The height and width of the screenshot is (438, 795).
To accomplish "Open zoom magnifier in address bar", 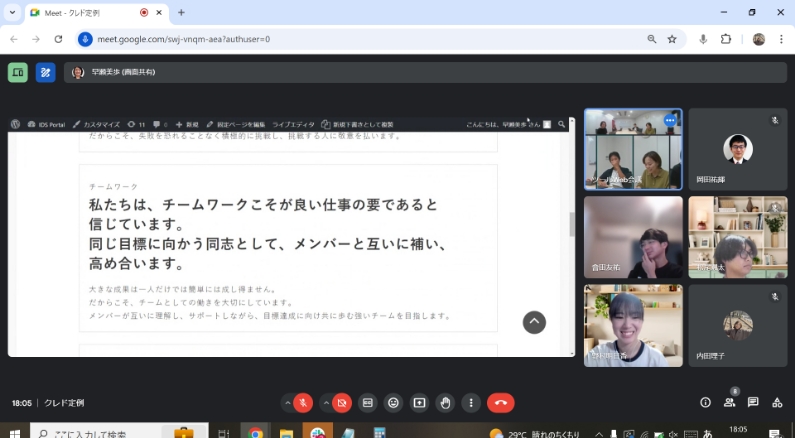I will tap(652, 39).
